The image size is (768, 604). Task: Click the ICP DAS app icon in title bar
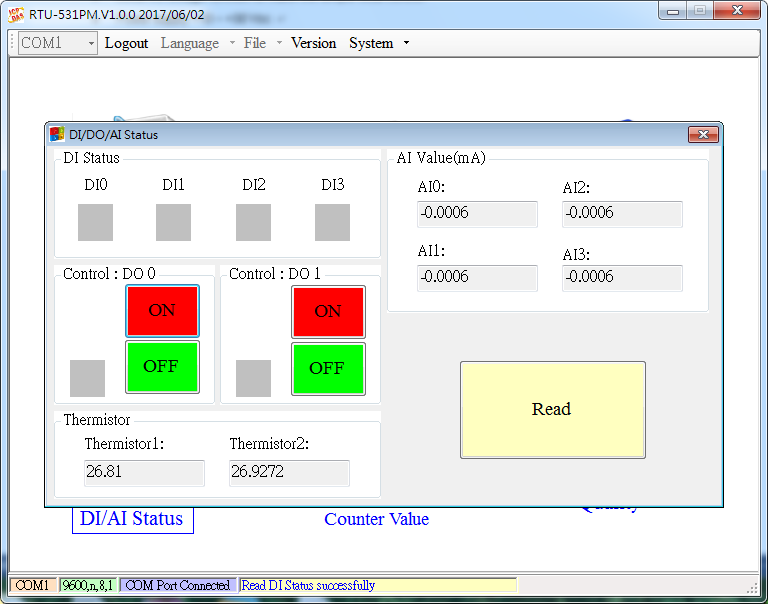pos(16,14)
